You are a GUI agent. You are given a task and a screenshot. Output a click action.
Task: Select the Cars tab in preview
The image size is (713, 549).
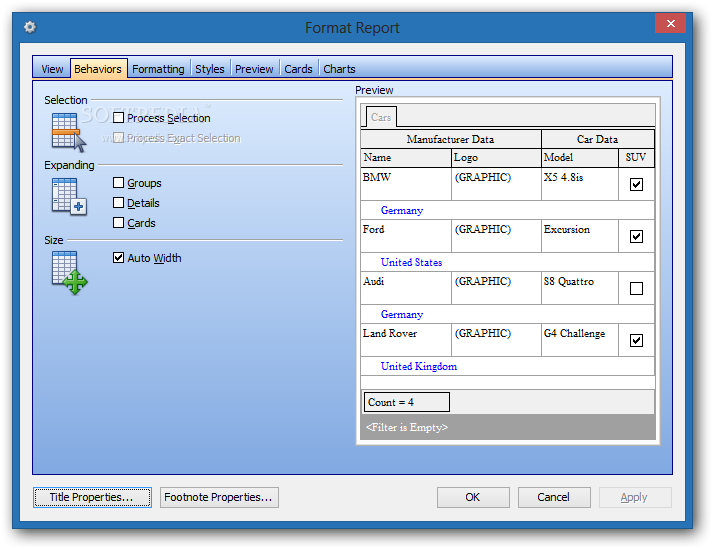[x=381, y=117]
